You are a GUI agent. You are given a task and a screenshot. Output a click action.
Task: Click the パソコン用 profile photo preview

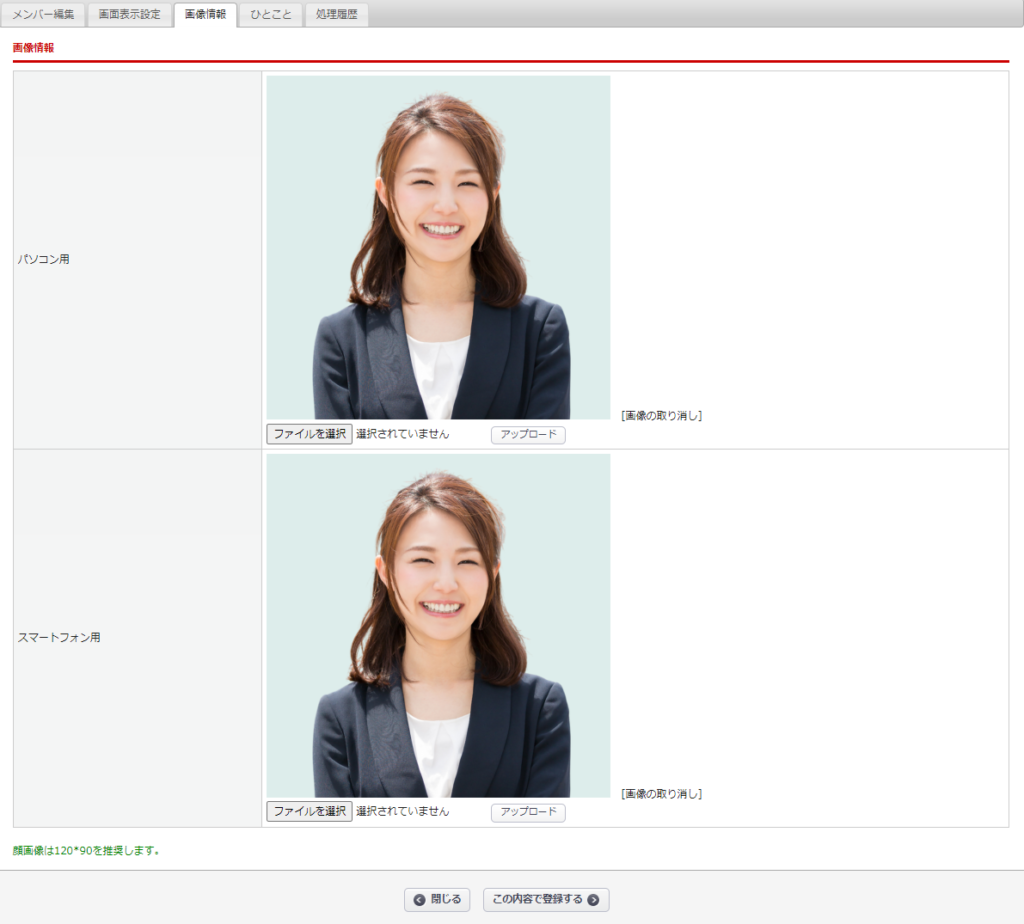(437, 247)
